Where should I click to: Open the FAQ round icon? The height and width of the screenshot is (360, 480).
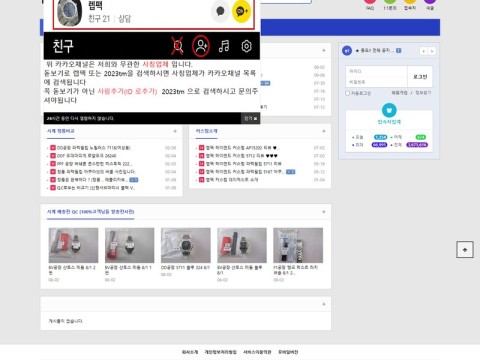[370, 2]
